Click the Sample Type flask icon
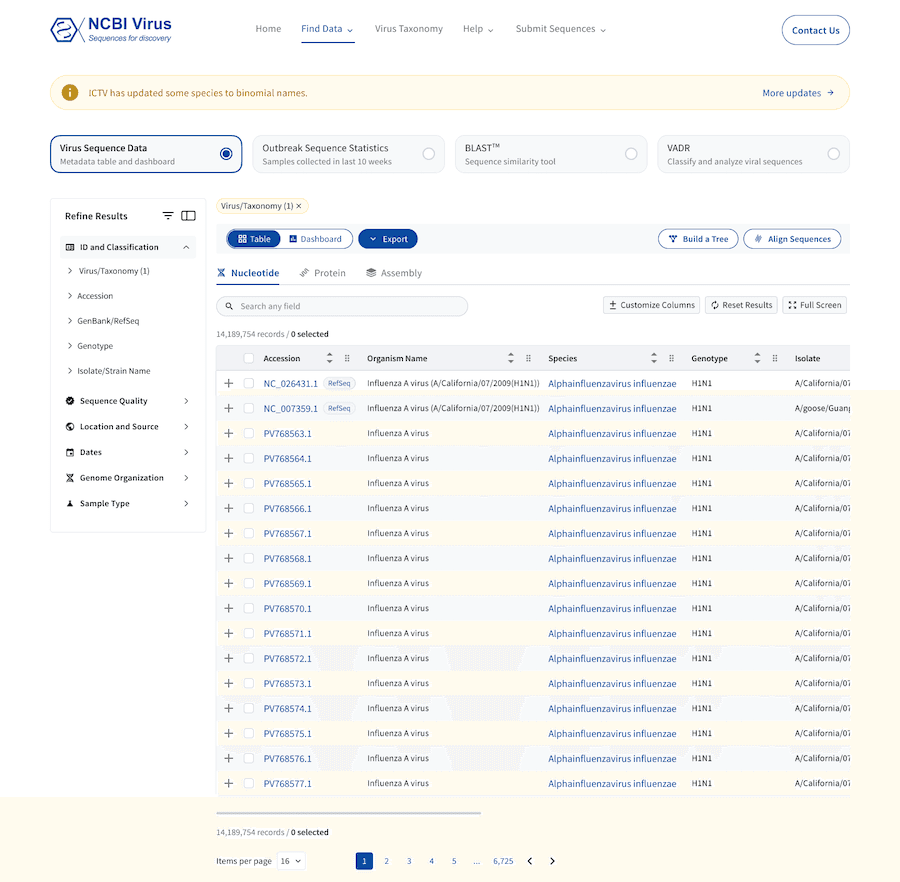Screen dimensions: 900x882 pyautogui.click(x=70, y=503)
